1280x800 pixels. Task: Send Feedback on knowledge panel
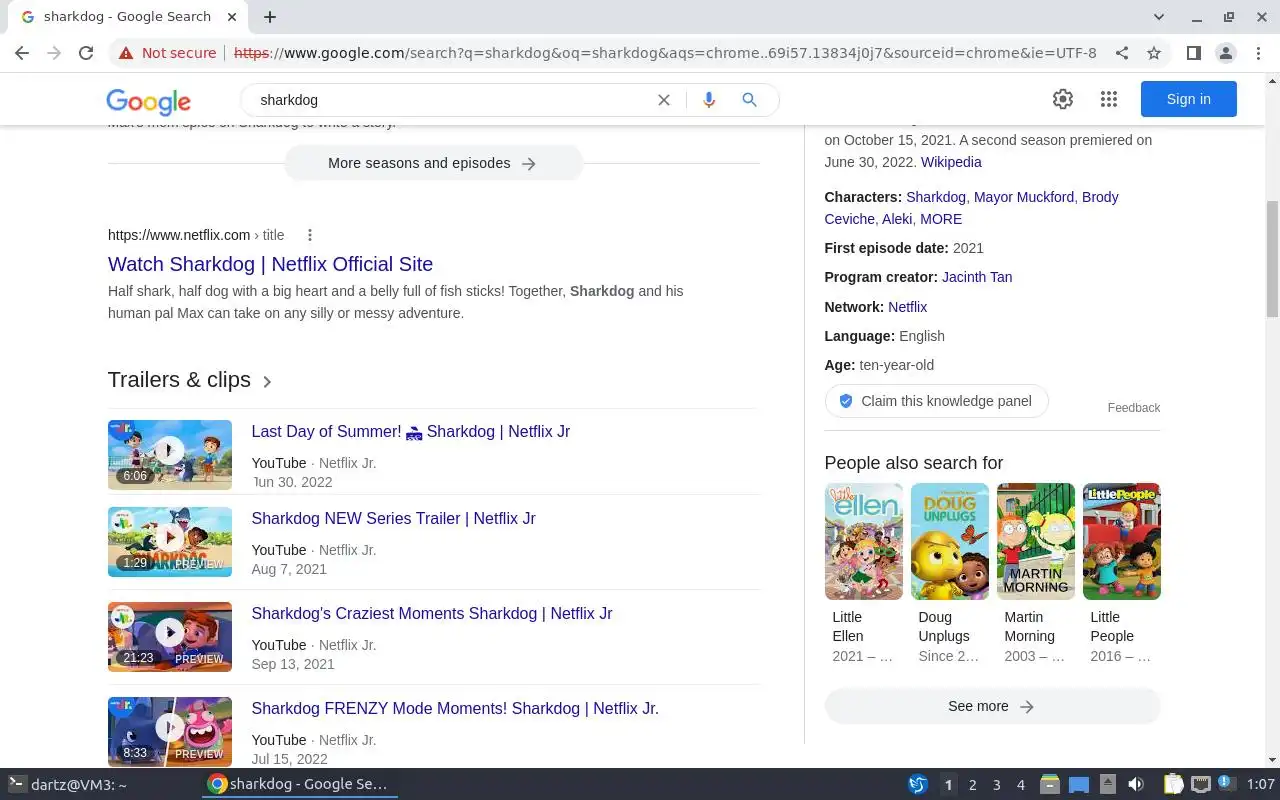tap(1134, 408)
